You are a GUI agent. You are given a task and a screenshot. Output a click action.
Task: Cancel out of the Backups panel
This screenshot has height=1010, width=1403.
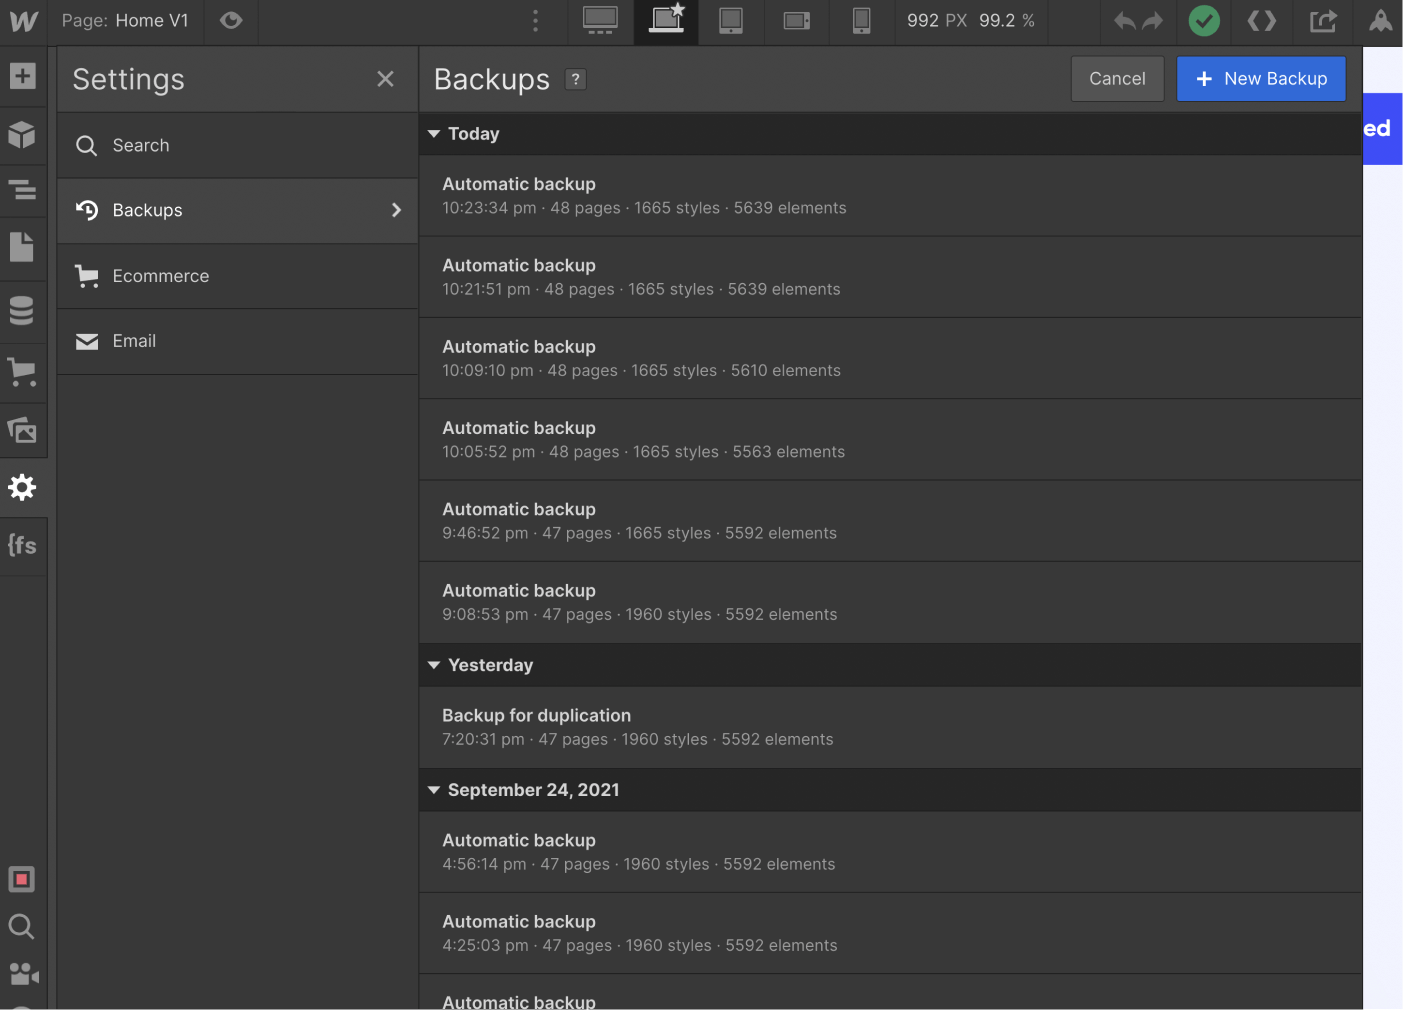click(x=1117, y=78)
